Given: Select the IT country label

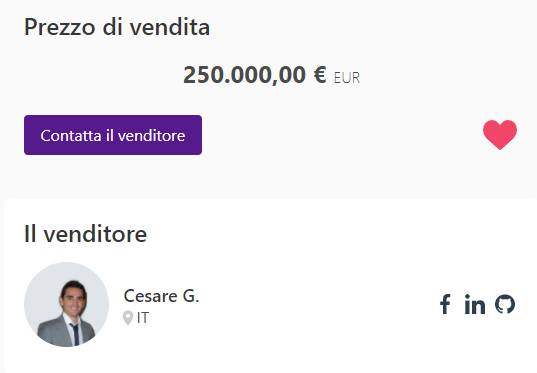Looking at the screenshot, I should tap(143, 318).
